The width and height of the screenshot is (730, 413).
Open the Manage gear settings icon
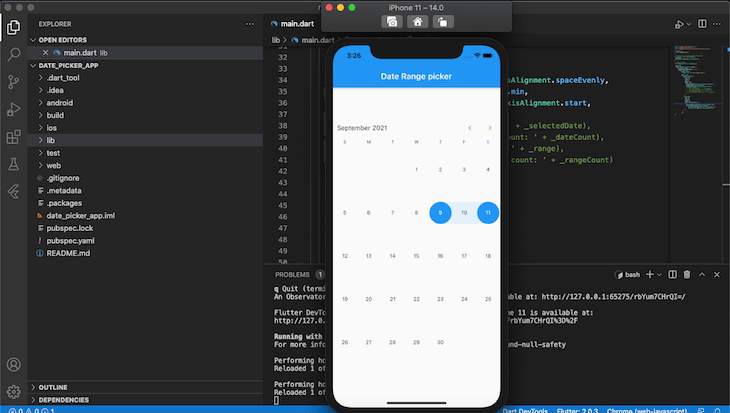tap(14, 391)
